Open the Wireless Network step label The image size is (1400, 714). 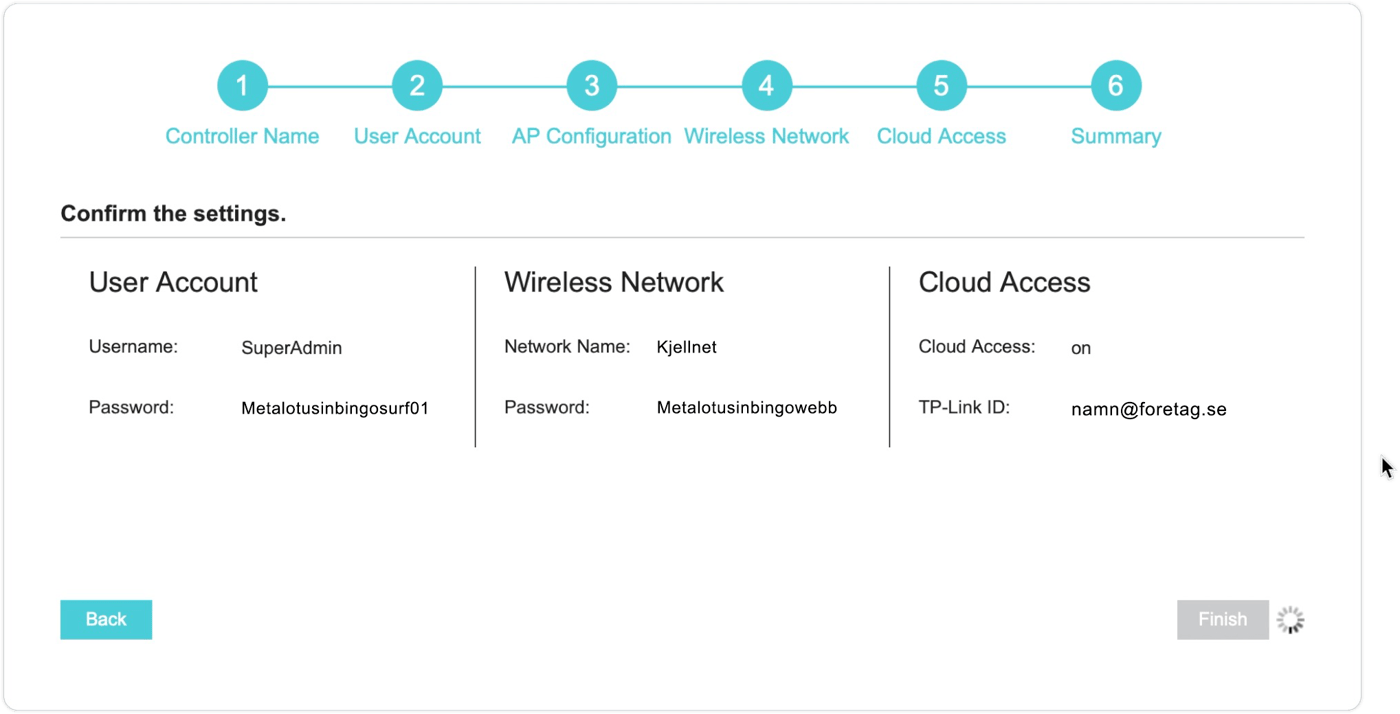click(766, 136)
